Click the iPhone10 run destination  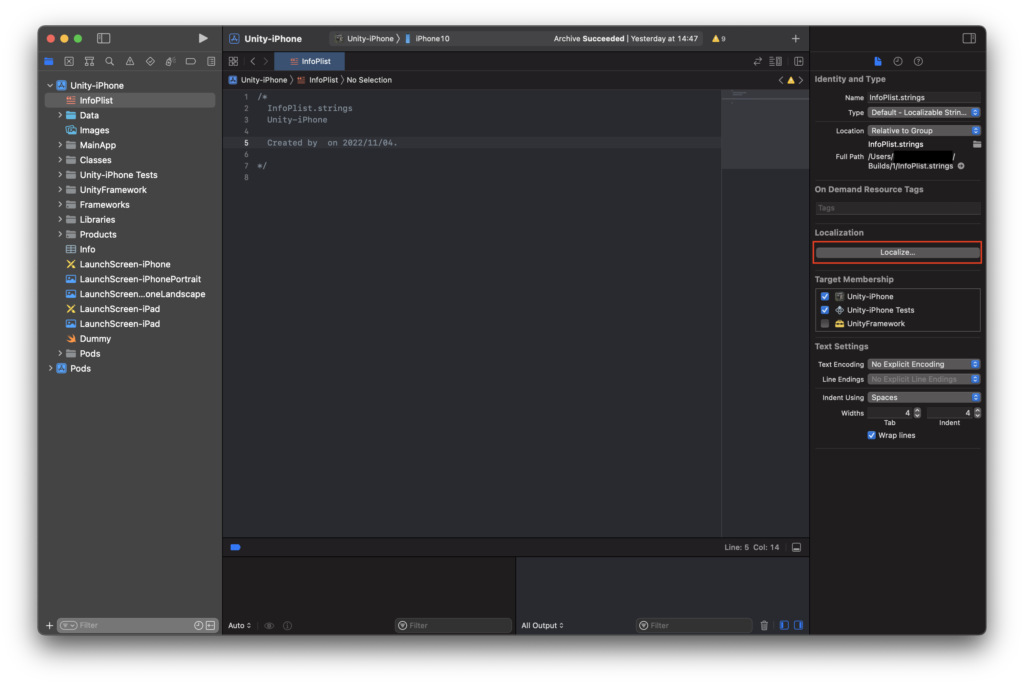point(432,38)
